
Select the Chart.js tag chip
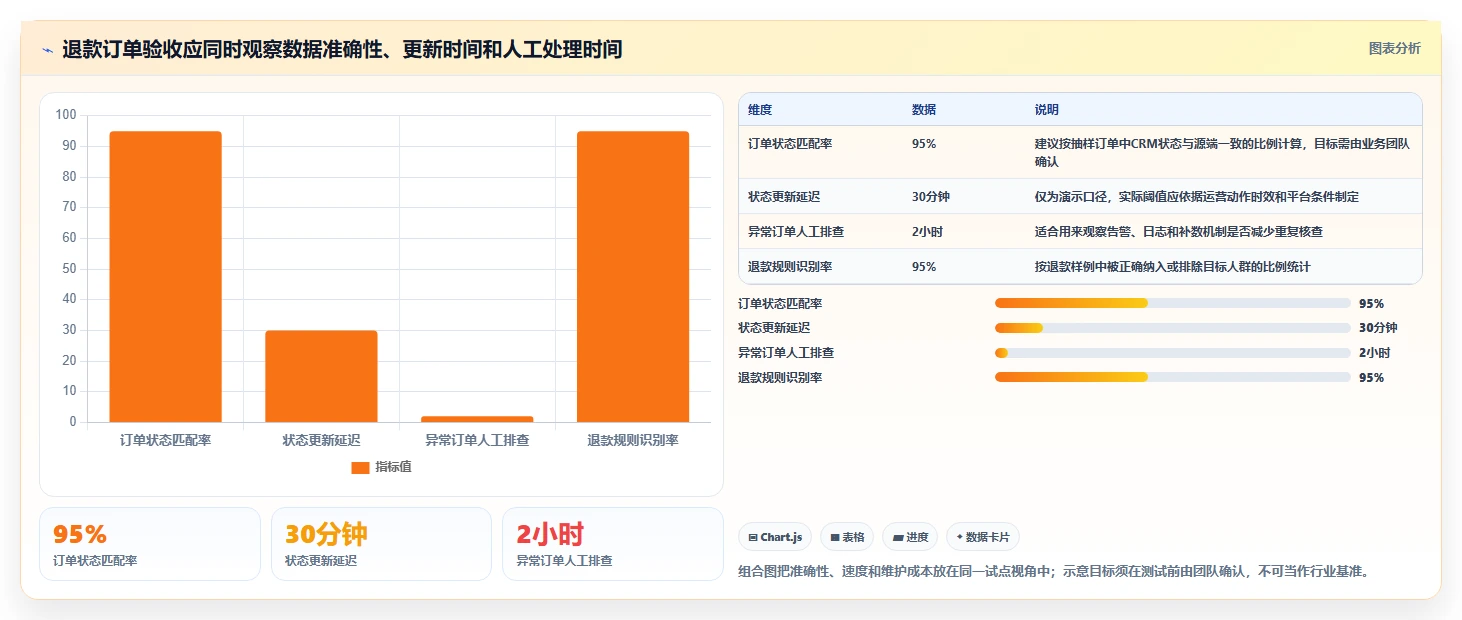click(775, 537)
